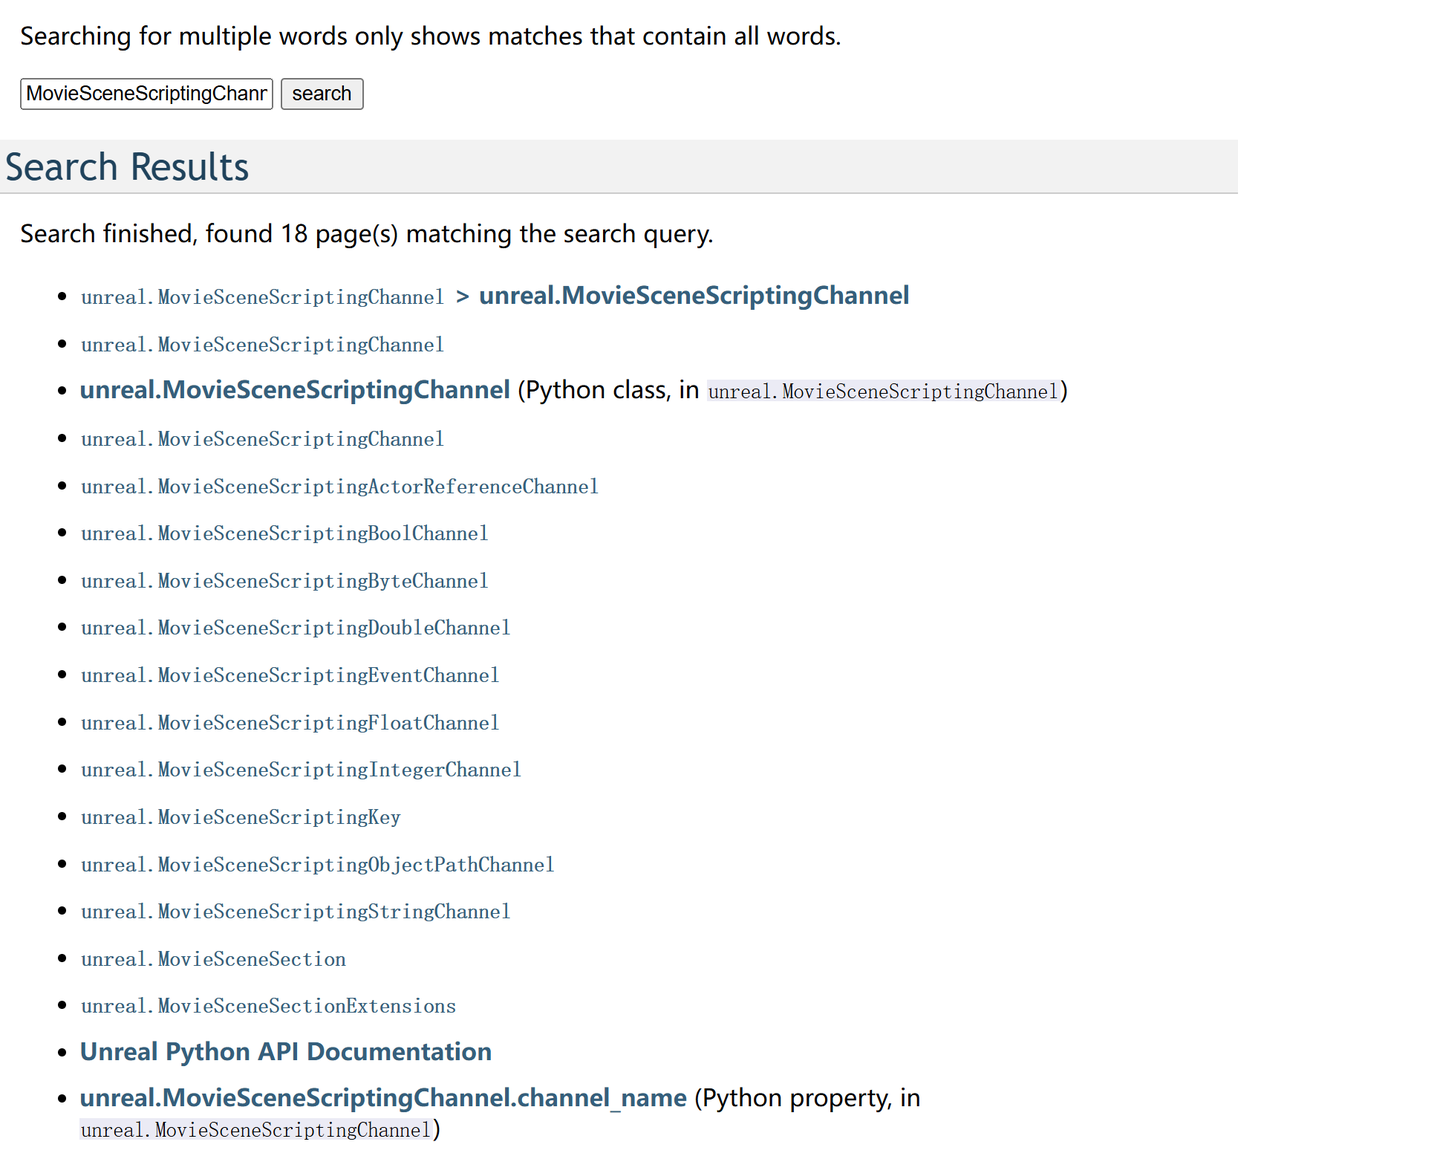Go to unreal.MovieSceneScriptingObjectPathChannel page

317,865
